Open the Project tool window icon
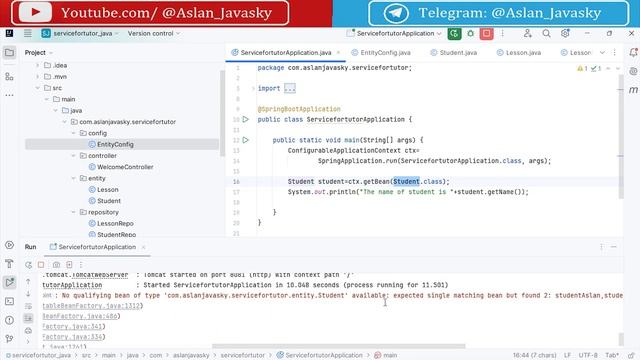Viewport: 640px width, 360px height. click(9, 53)
